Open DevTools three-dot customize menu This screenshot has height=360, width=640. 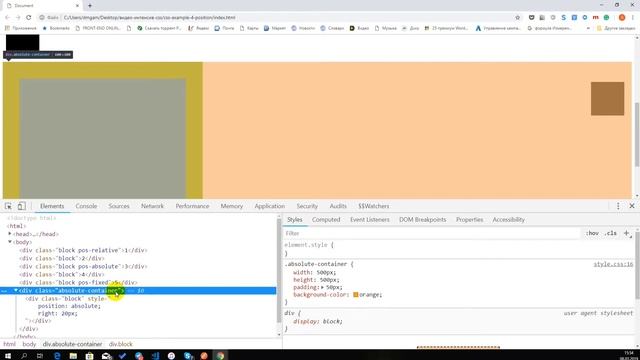coord(618,206)
